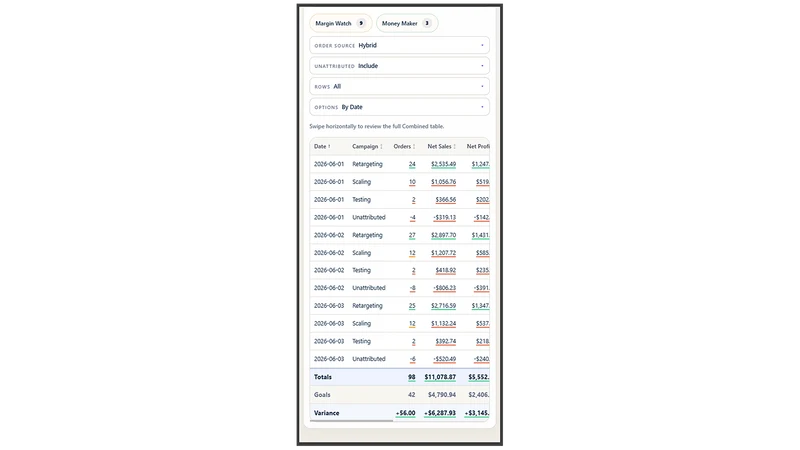Screen dimensions: 800x450
Task: Click net sales $2,897.70
Action: tap(443, 235)
